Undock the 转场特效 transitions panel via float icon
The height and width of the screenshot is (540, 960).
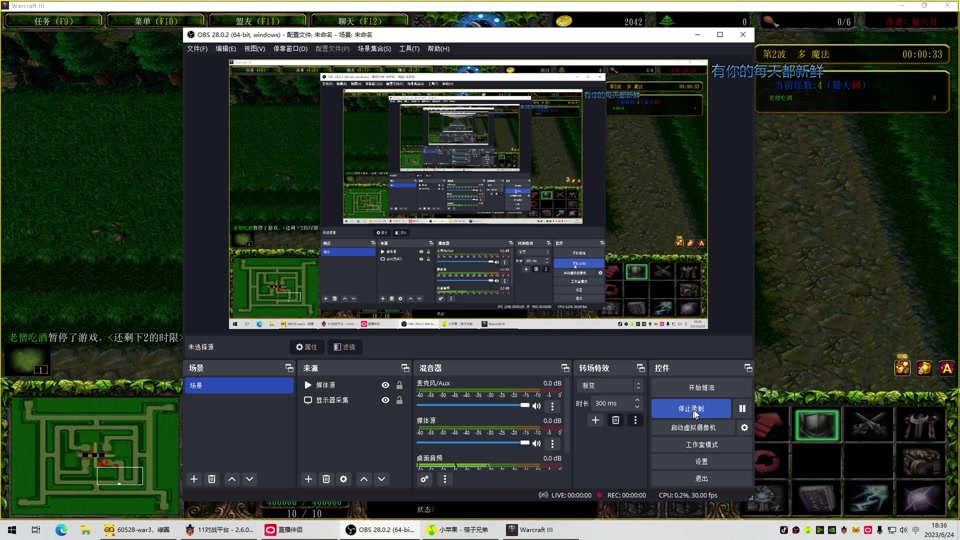pos(640,368)
